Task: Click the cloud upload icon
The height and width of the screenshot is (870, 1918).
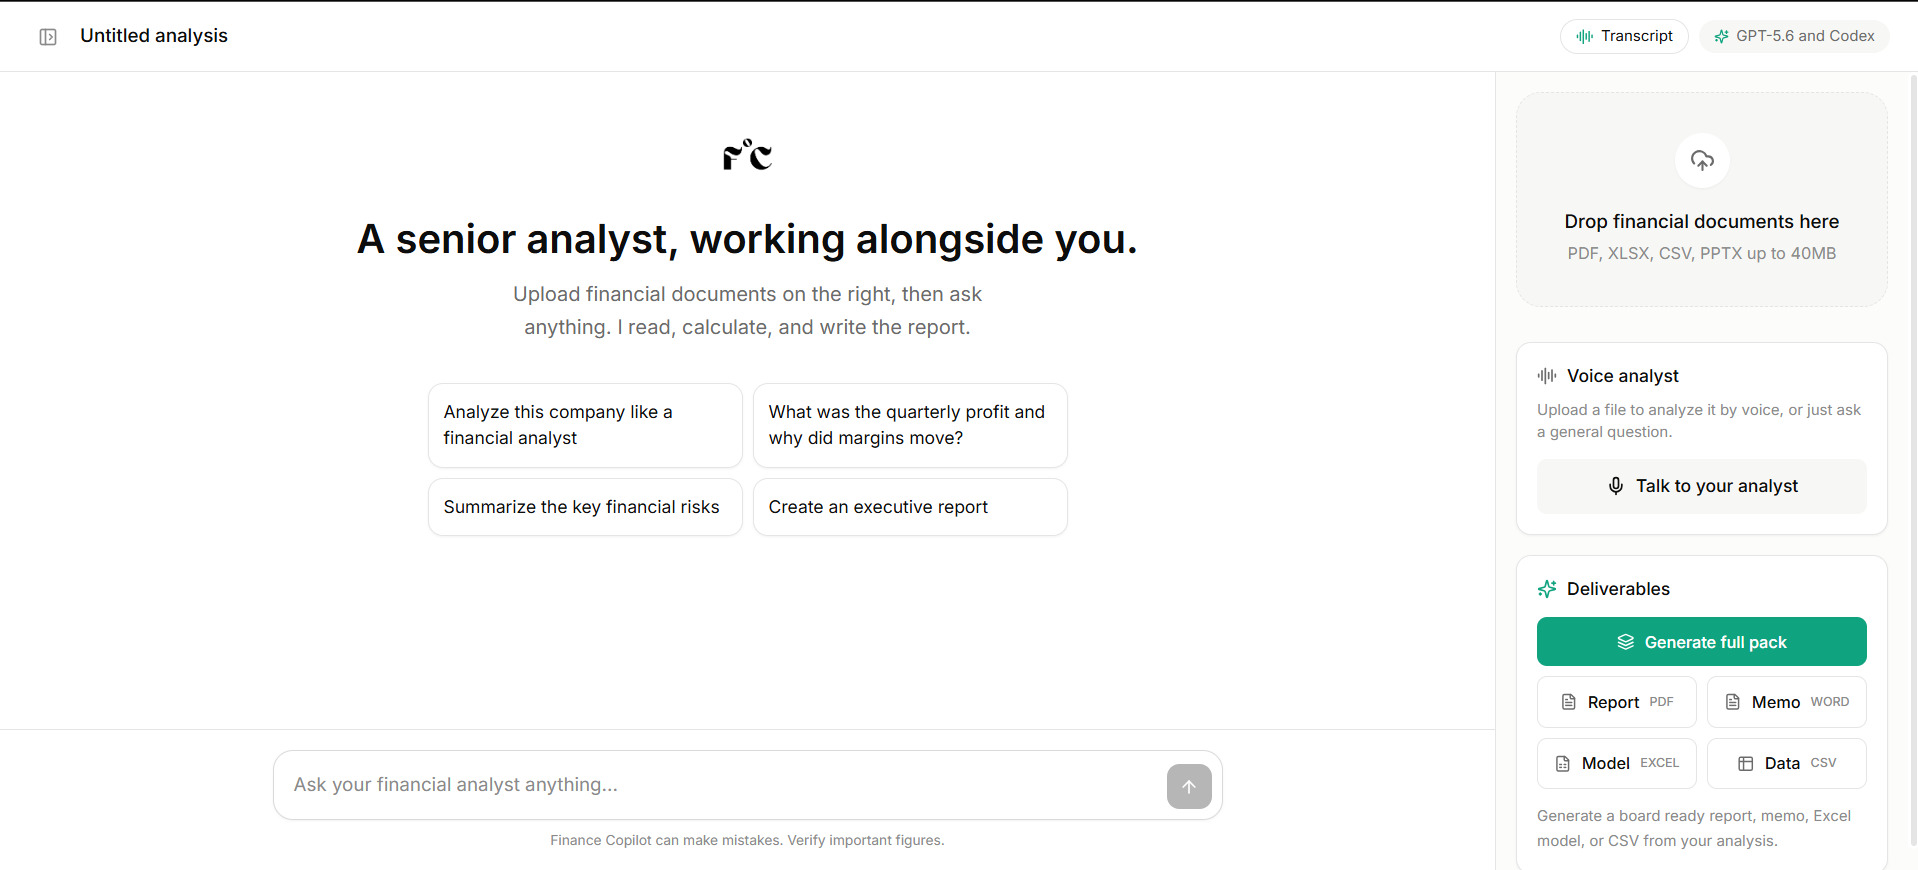Action: point(1702,160)
